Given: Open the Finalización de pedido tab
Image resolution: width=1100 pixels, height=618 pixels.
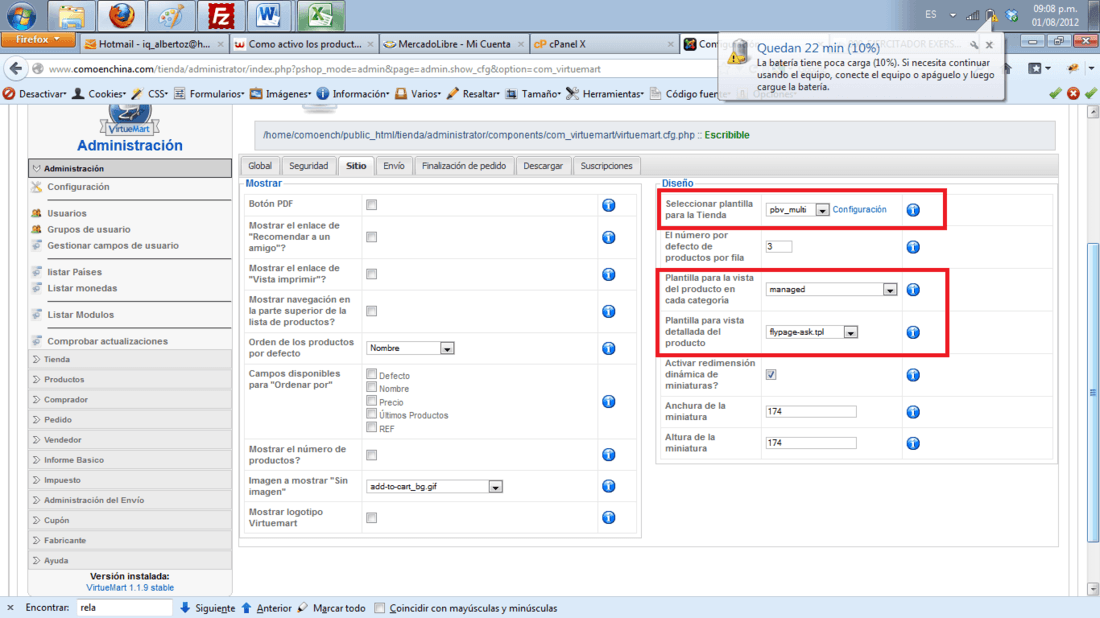Looking at the screenshot, I should click(464, 166).
